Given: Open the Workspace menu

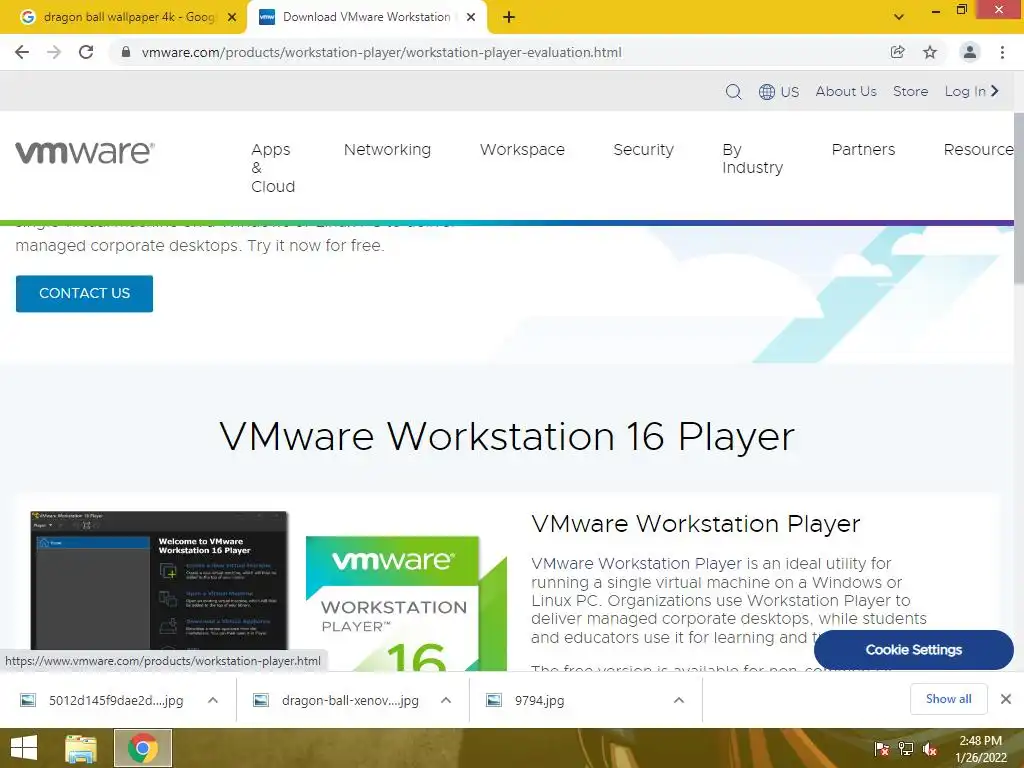Looking at the screenshot, I should coord(522,150).
